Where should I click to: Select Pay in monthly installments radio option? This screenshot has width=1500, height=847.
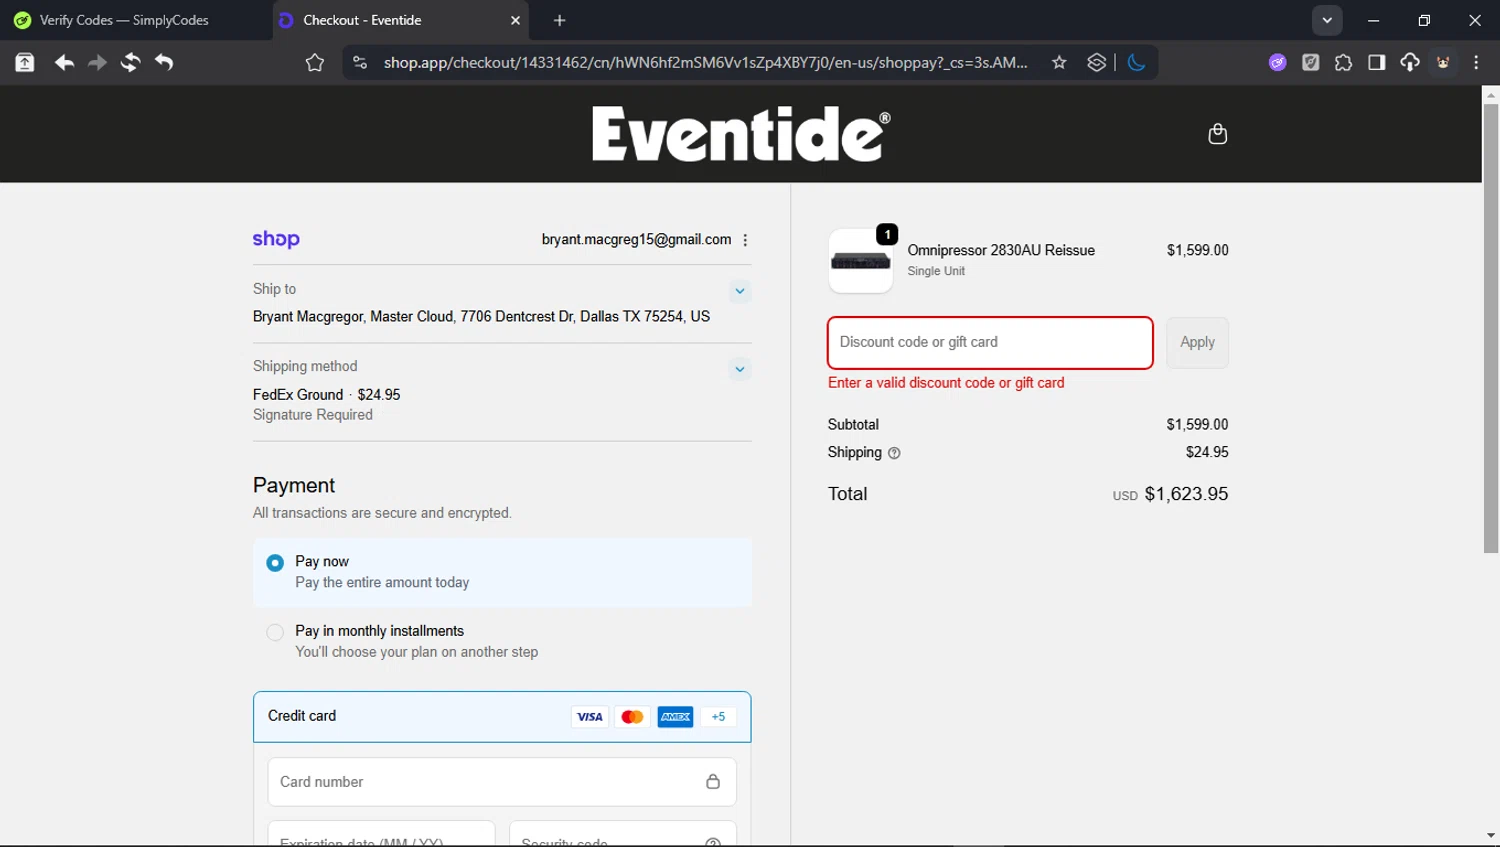275,632
